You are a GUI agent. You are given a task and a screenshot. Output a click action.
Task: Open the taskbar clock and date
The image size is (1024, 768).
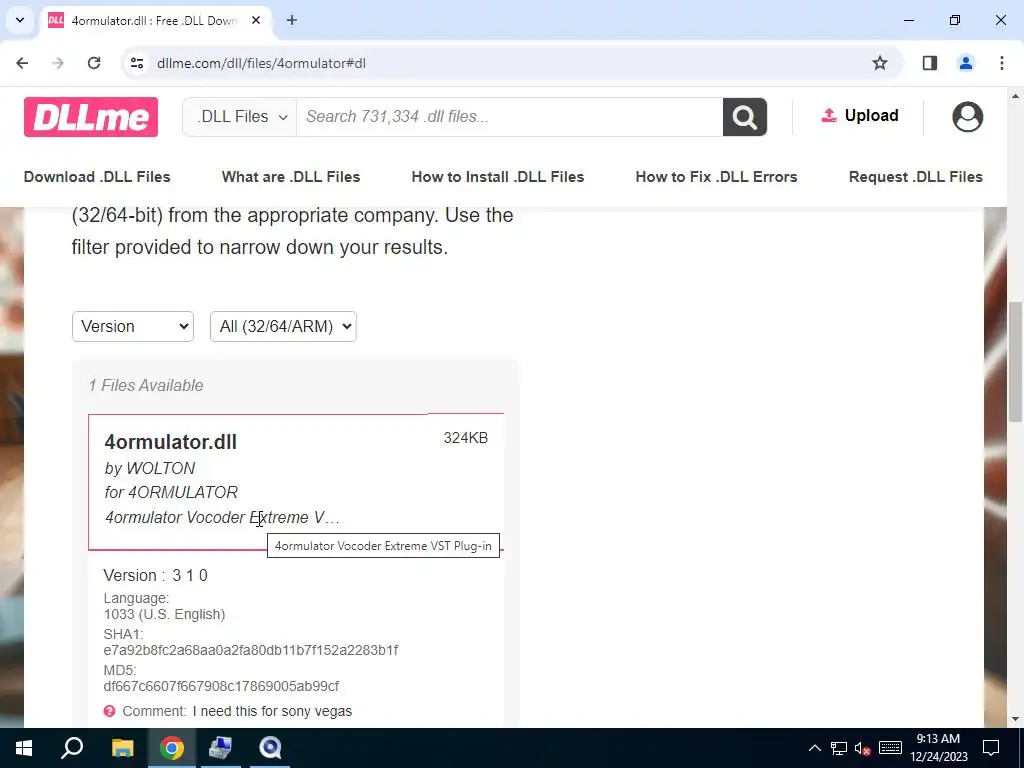tap(938, 748)
